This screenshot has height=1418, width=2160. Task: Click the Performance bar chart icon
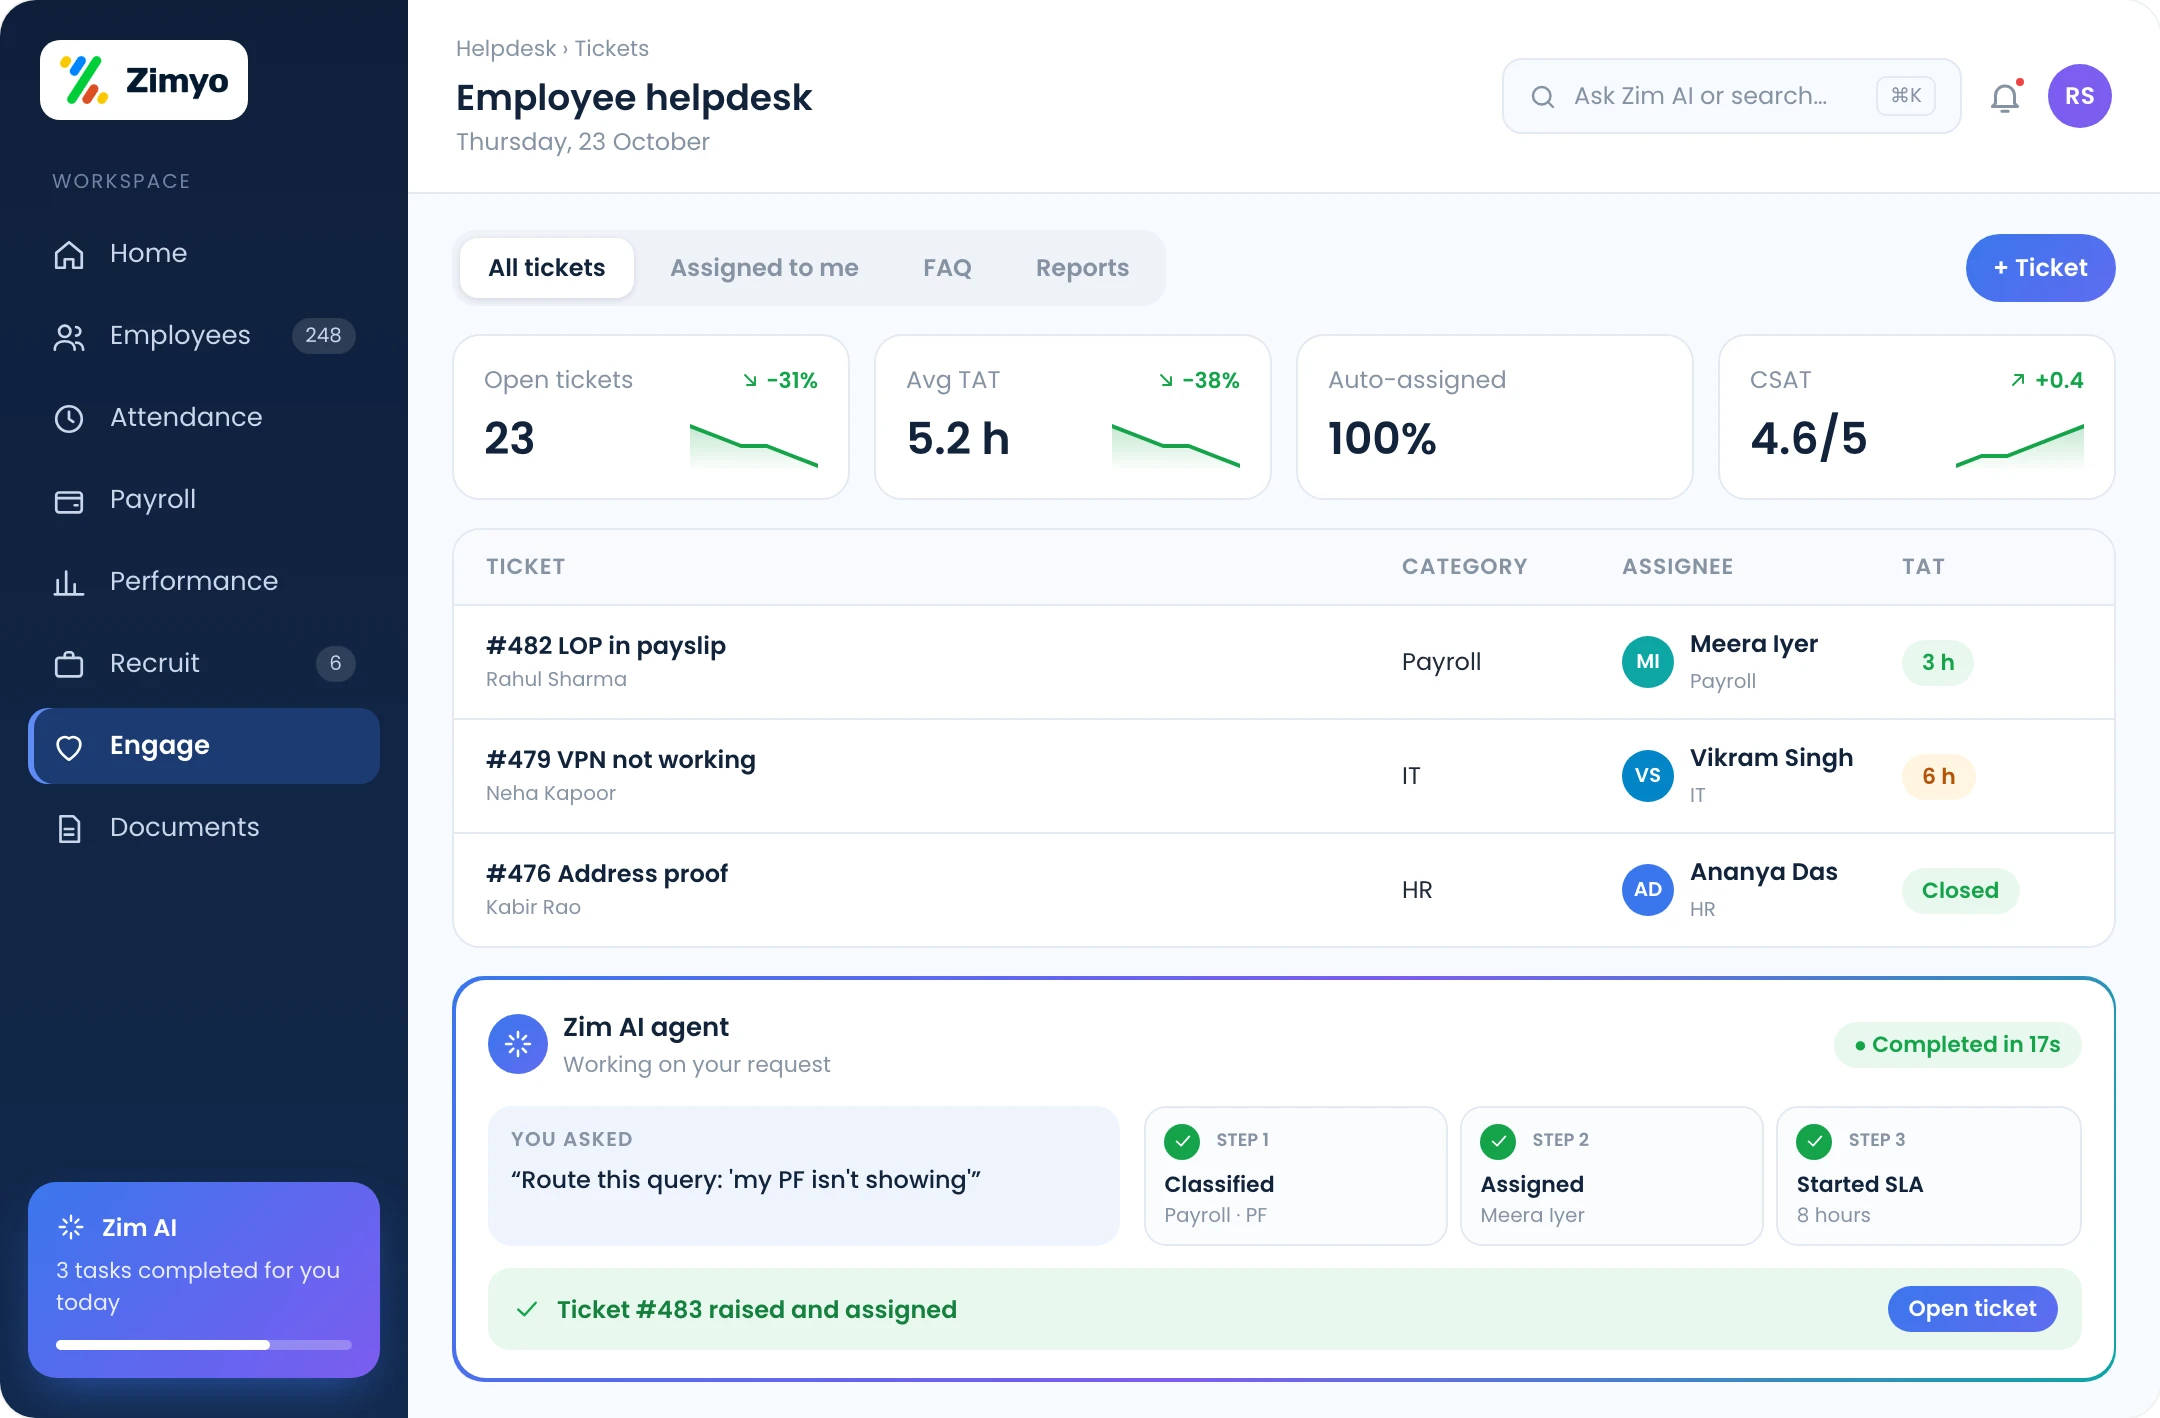[x=69, y=582]
